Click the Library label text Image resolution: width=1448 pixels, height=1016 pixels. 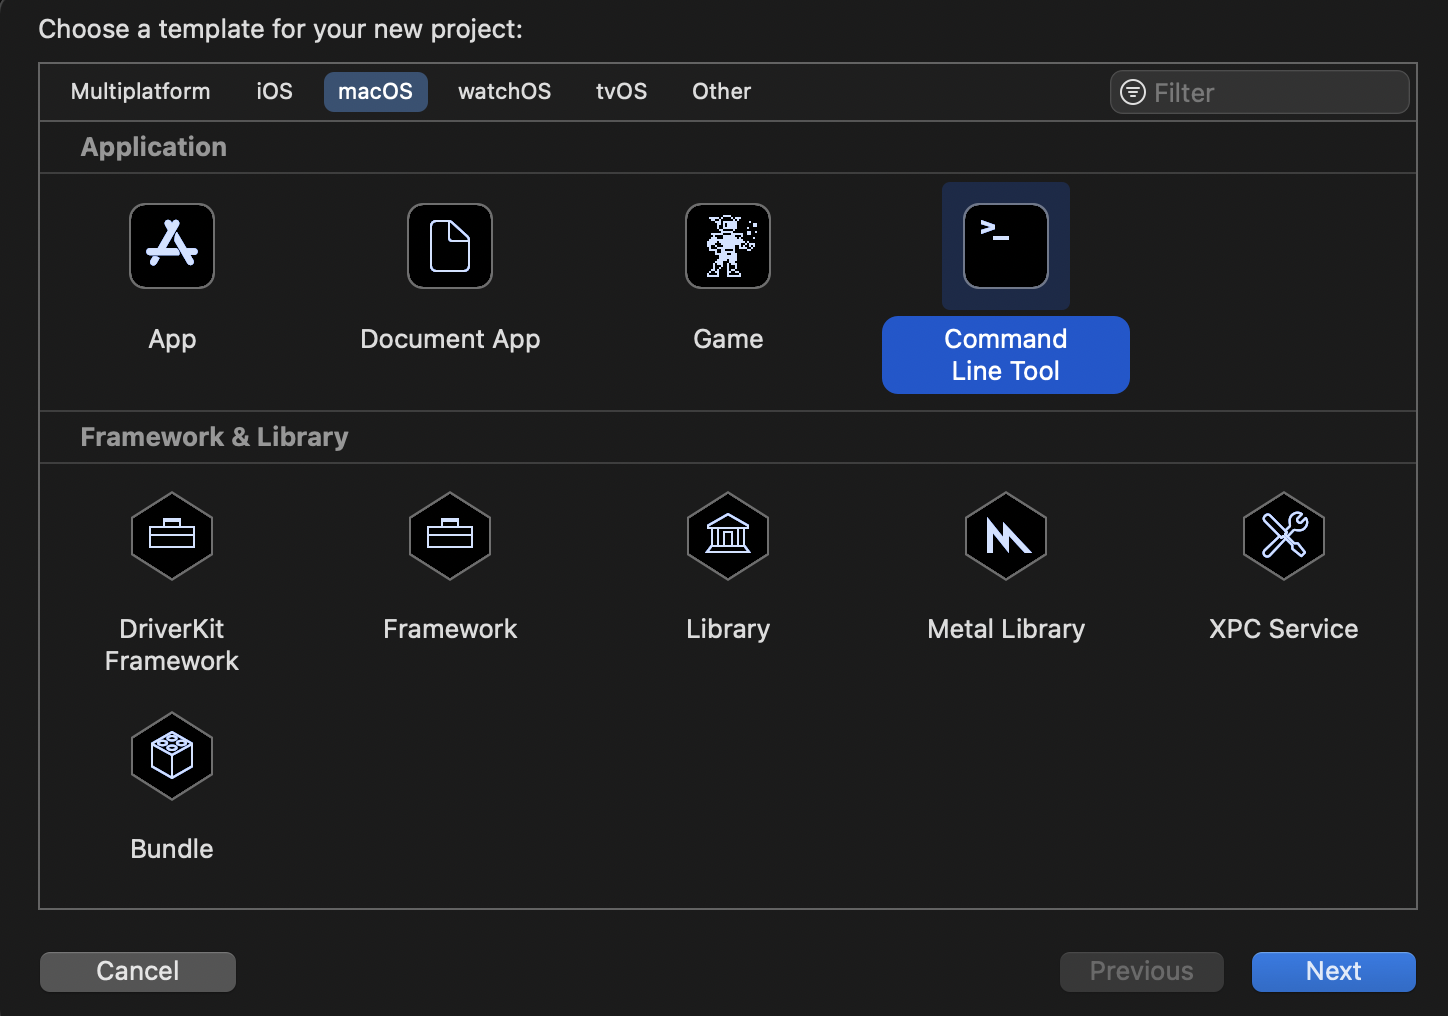tap(728, 629)
